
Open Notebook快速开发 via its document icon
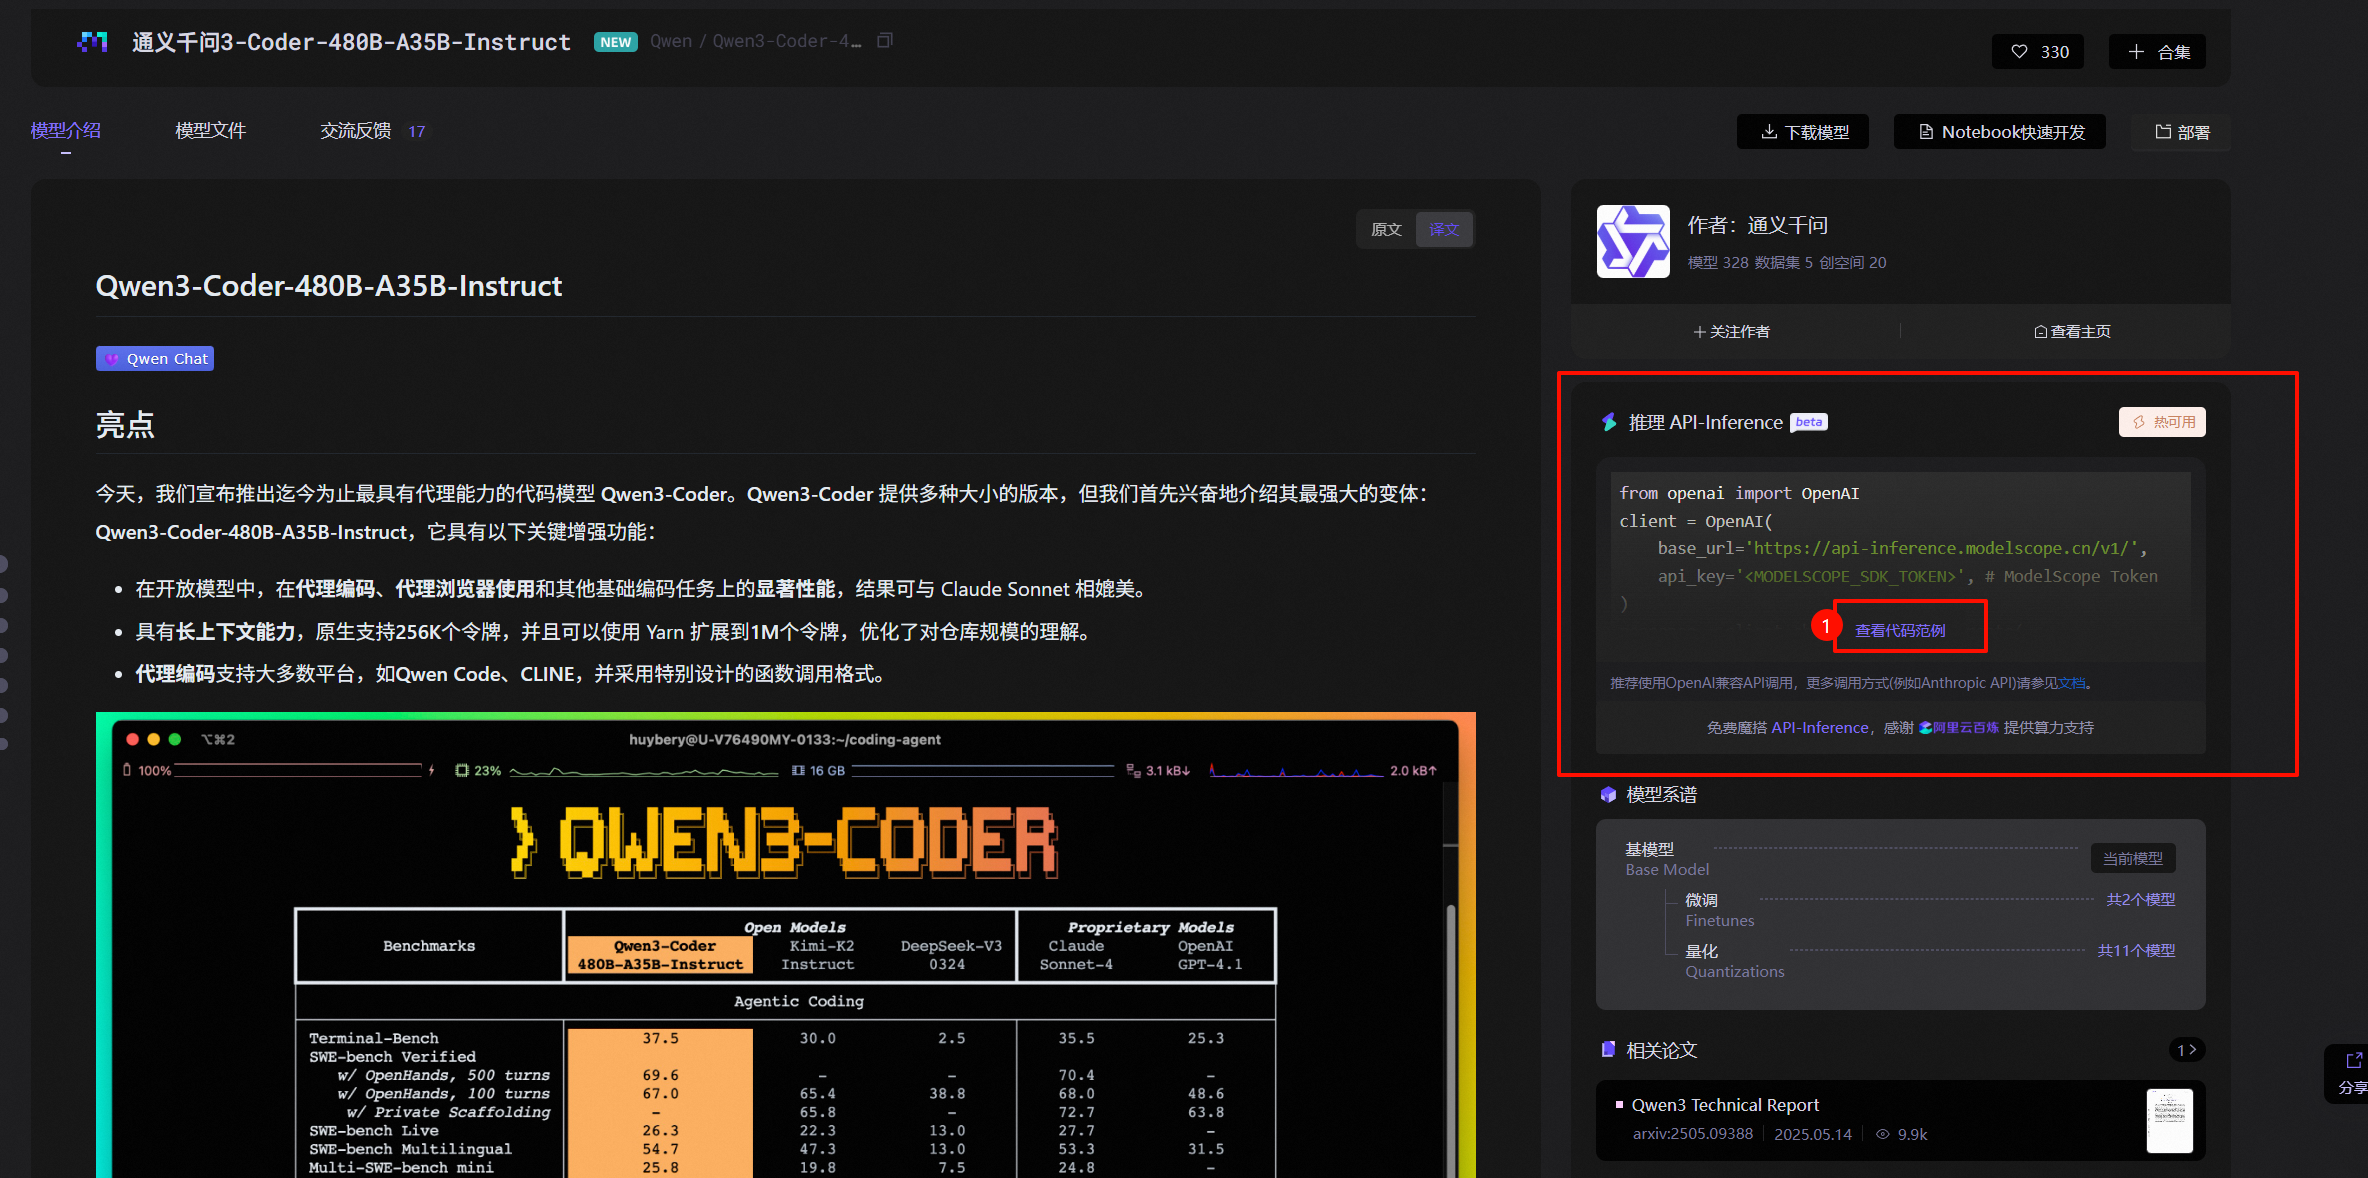tap(1925, 131)
